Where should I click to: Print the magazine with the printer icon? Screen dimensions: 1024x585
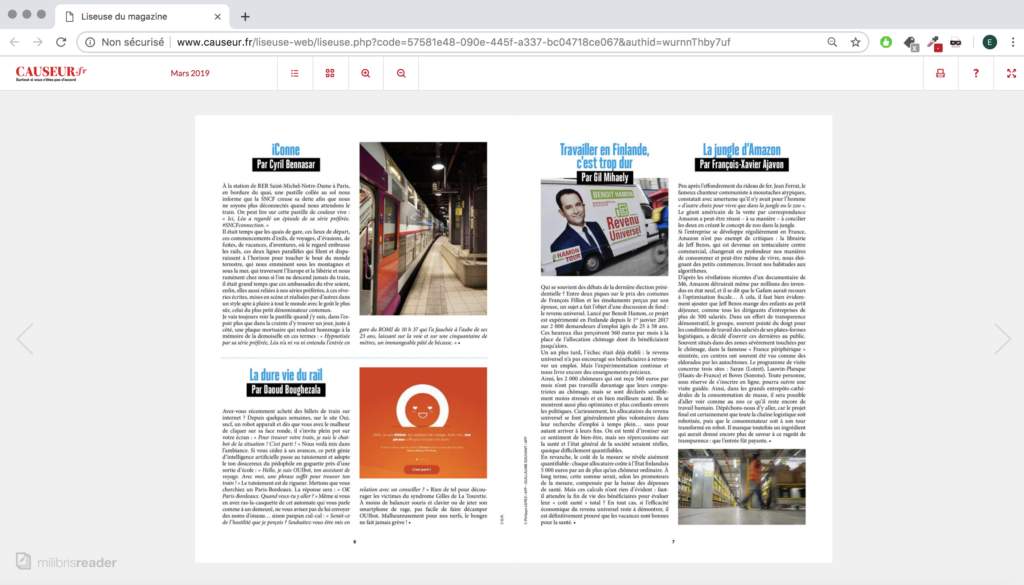tap(940, 73)
